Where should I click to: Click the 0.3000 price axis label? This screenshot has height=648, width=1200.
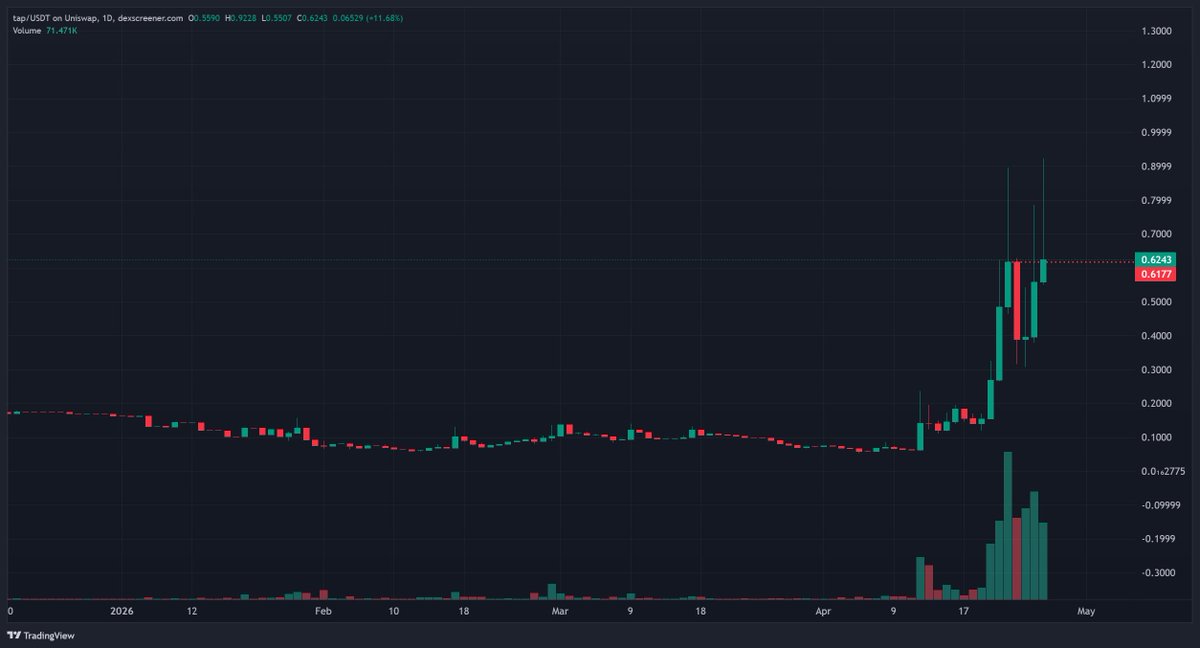coord(1156,370)
